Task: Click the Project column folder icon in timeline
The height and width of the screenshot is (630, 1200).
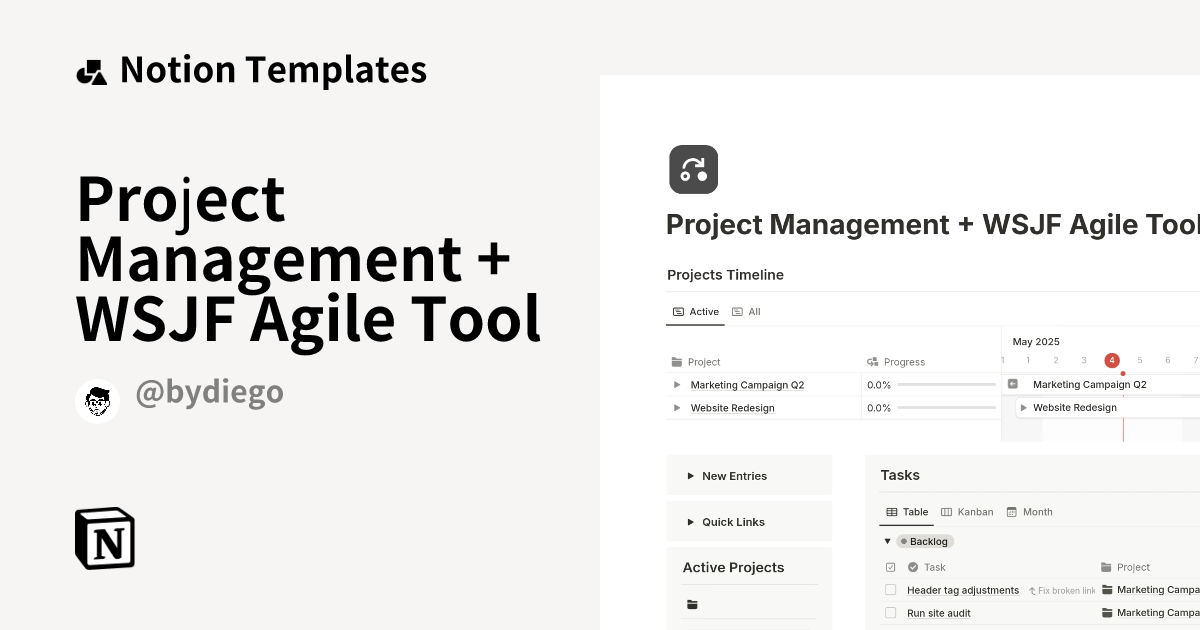Action: (x=677, y=362)
